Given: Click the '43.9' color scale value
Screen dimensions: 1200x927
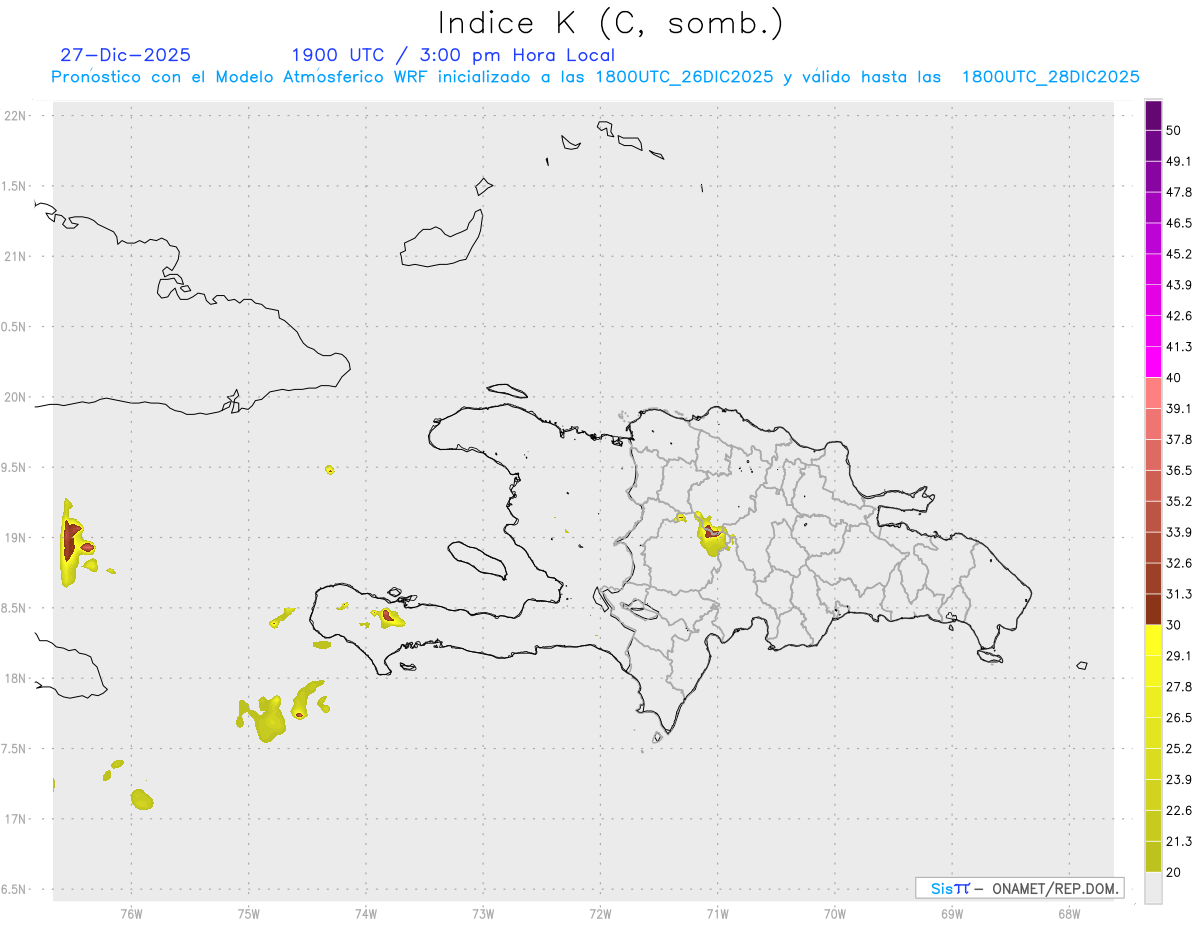Looking at the screenshot, I should (1180, 285).
